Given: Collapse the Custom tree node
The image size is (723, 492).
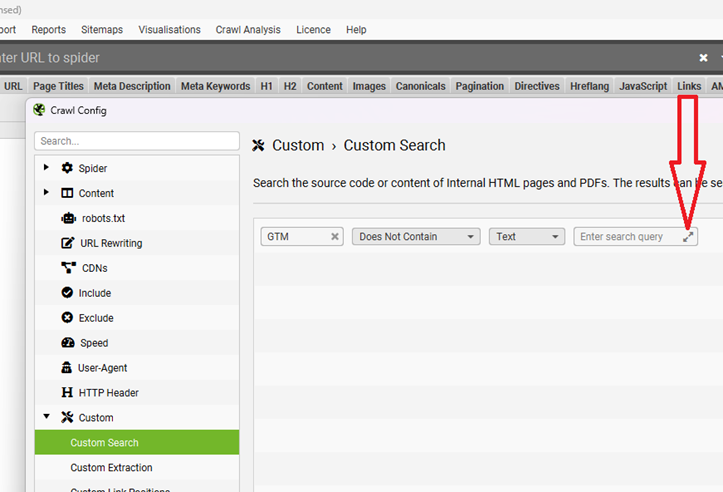Looking at the screenshot, I should coord(47,416).
